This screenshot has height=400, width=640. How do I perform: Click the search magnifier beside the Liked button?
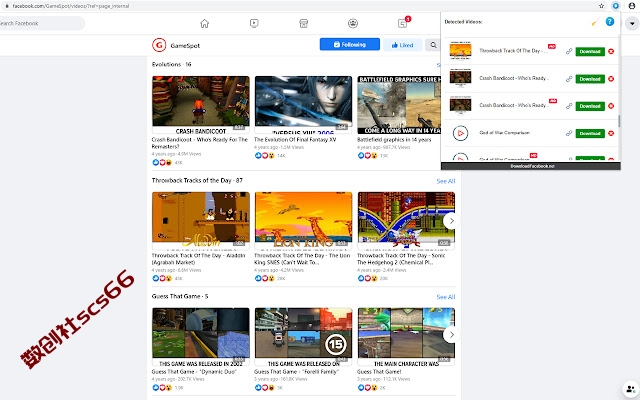433,45
